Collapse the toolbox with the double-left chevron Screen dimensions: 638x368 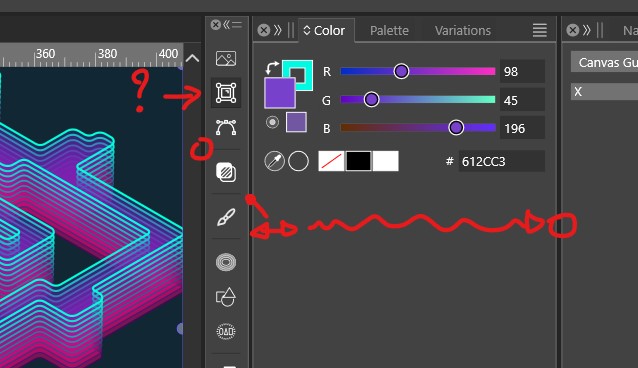[x=227, y=25]
